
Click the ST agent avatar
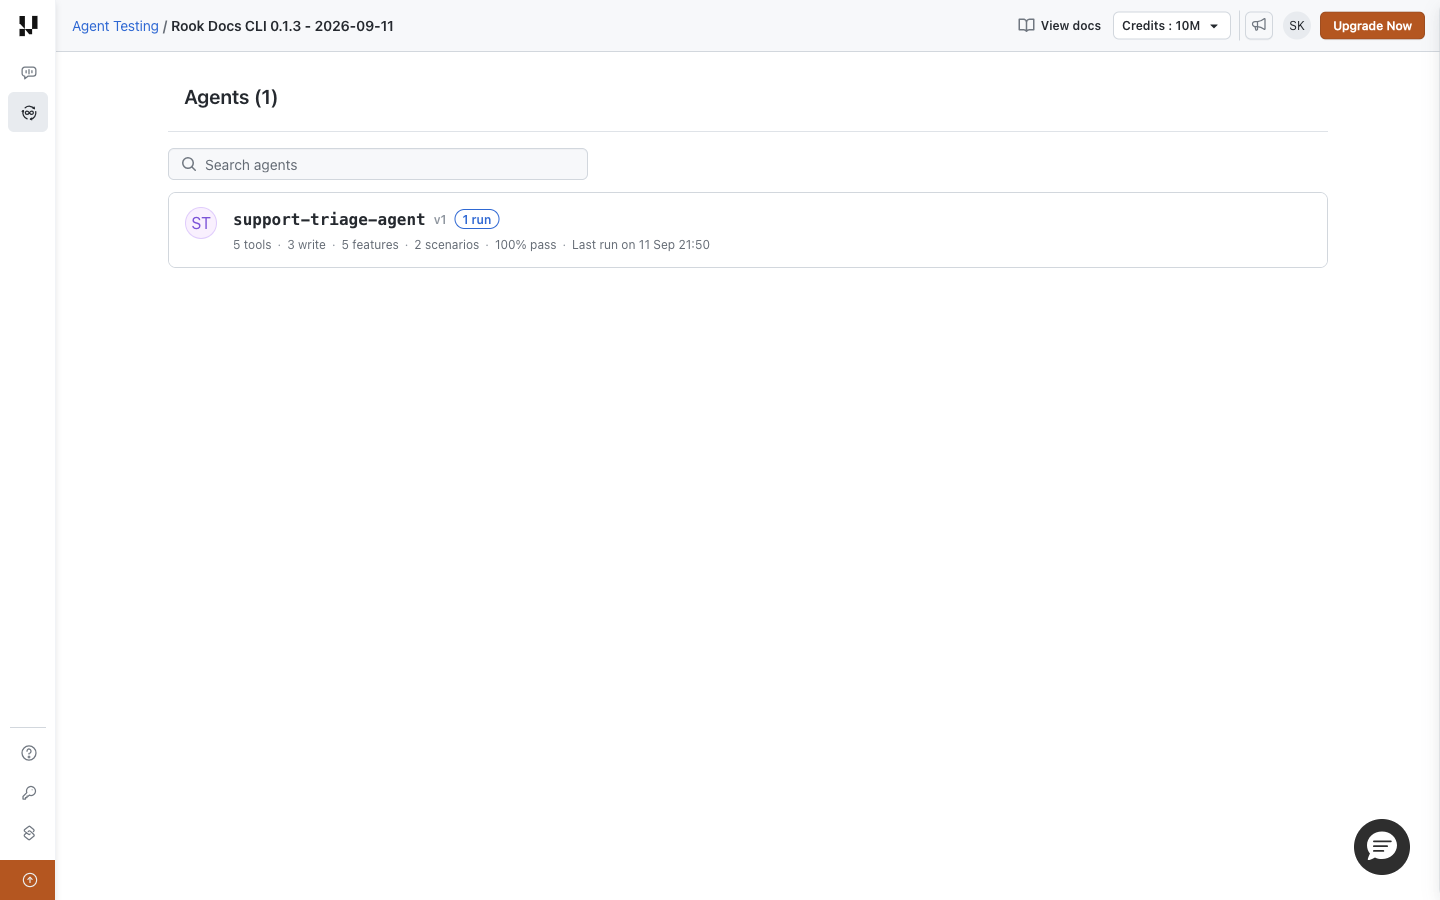201,223
